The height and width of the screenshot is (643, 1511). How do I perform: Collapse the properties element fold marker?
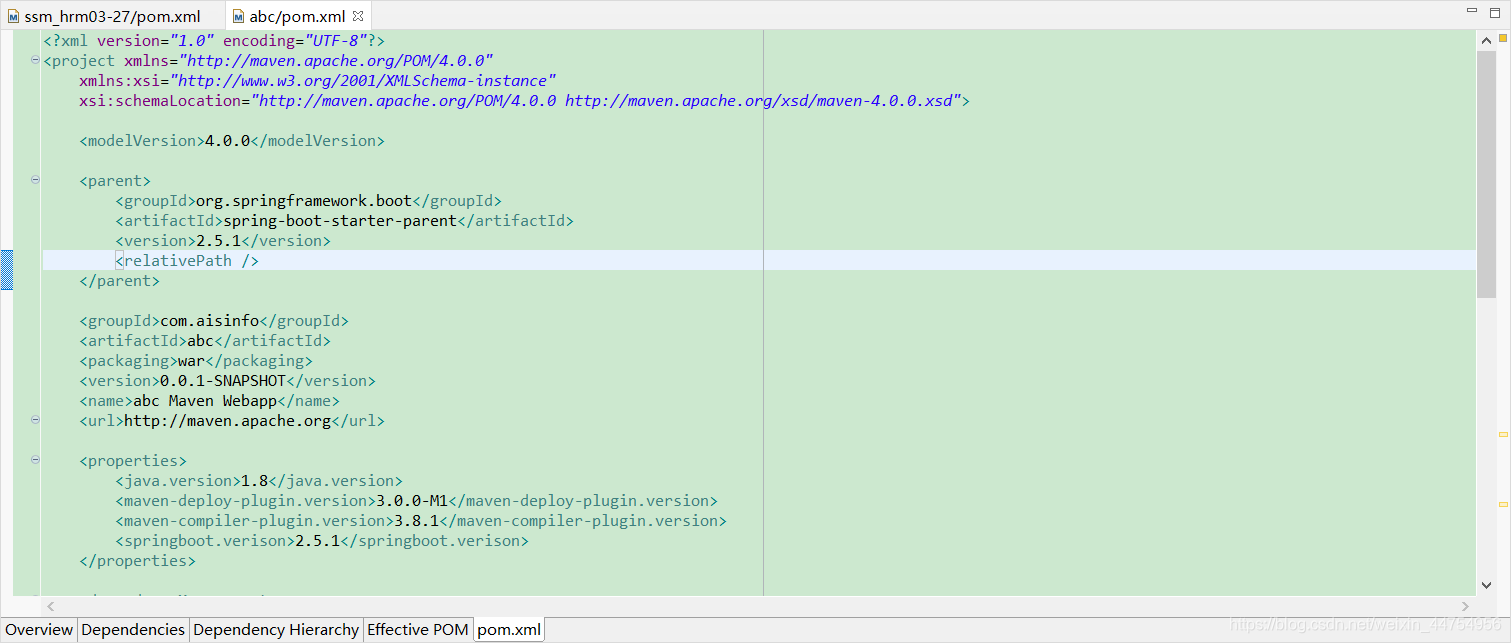pos(34,460)
